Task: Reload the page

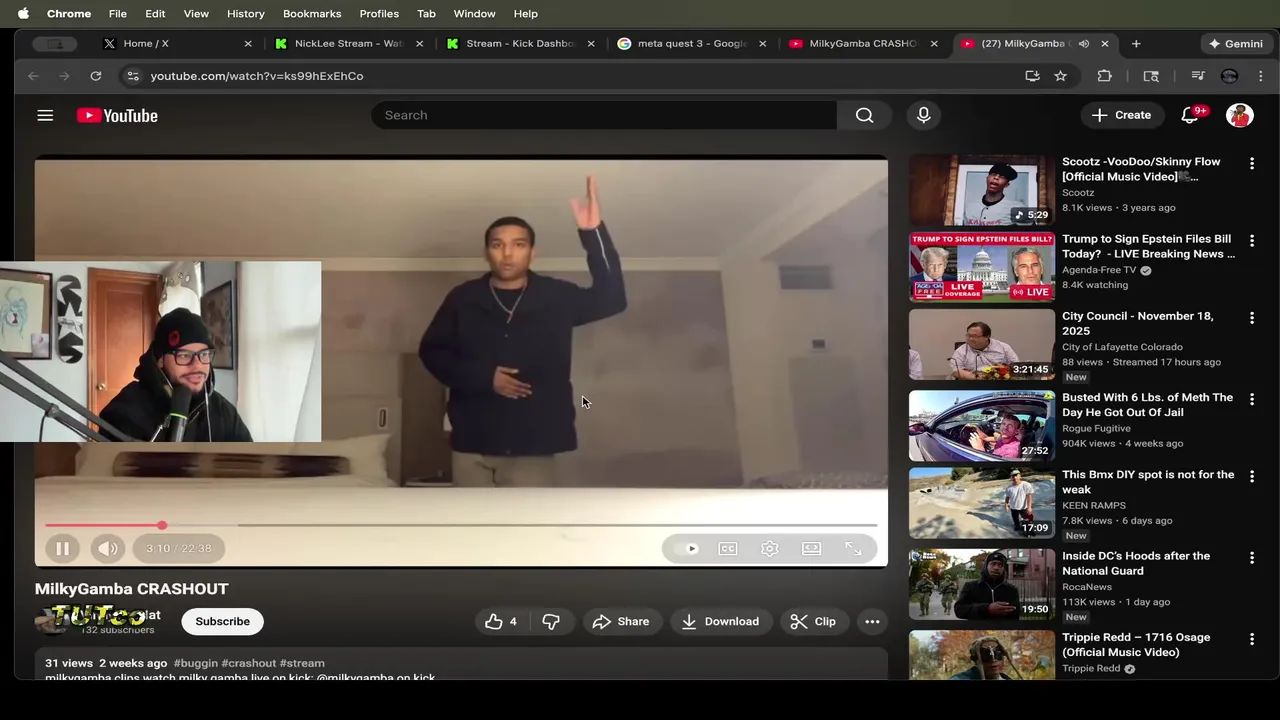Action: (95, 76)
